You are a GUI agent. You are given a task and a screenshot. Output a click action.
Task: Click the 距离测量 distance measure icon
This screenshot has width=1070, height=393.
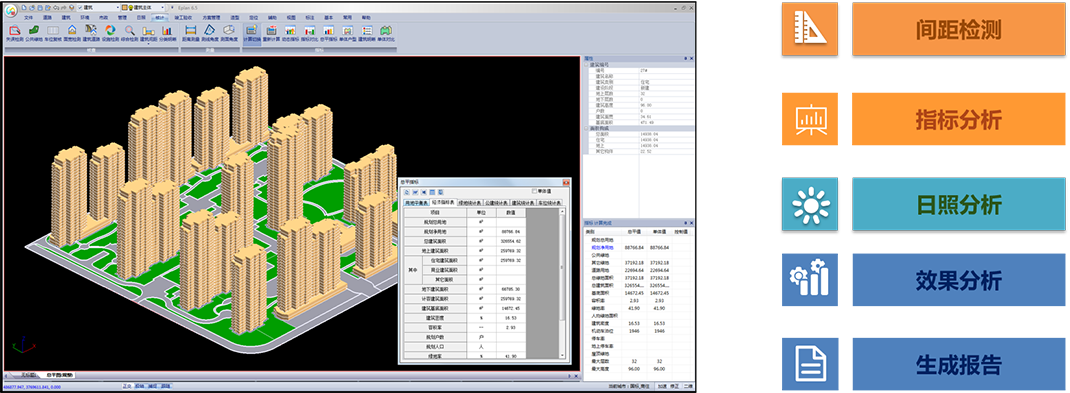[190, 31]
